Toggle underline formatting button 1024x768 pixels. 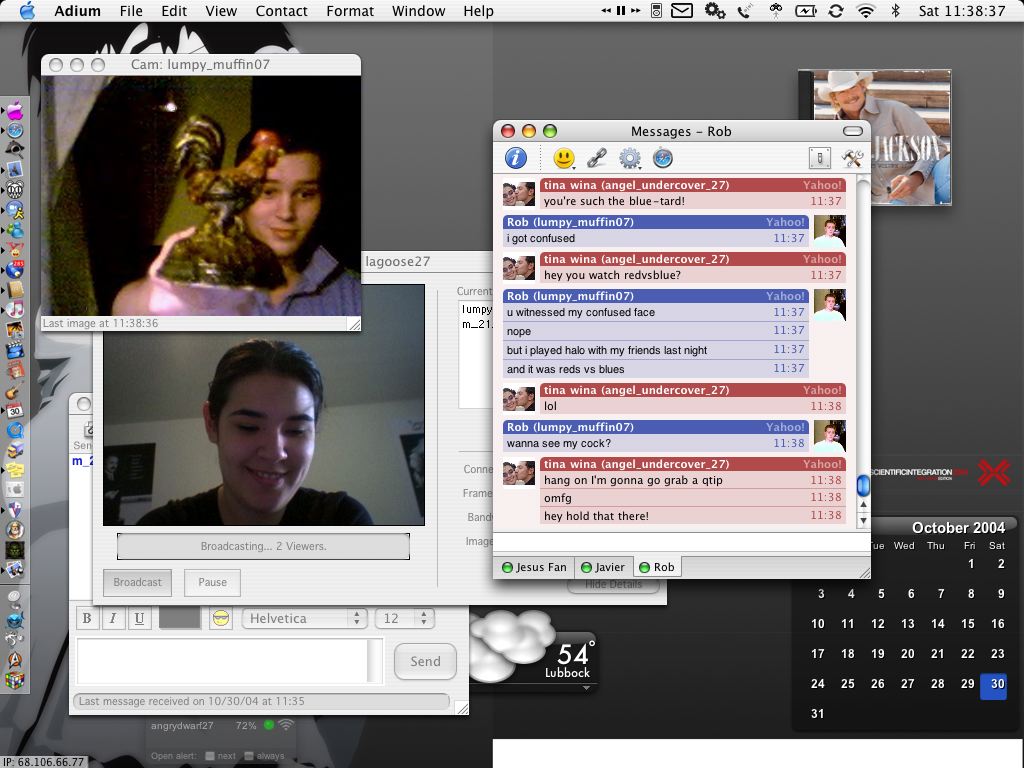(x=139, y=619)
